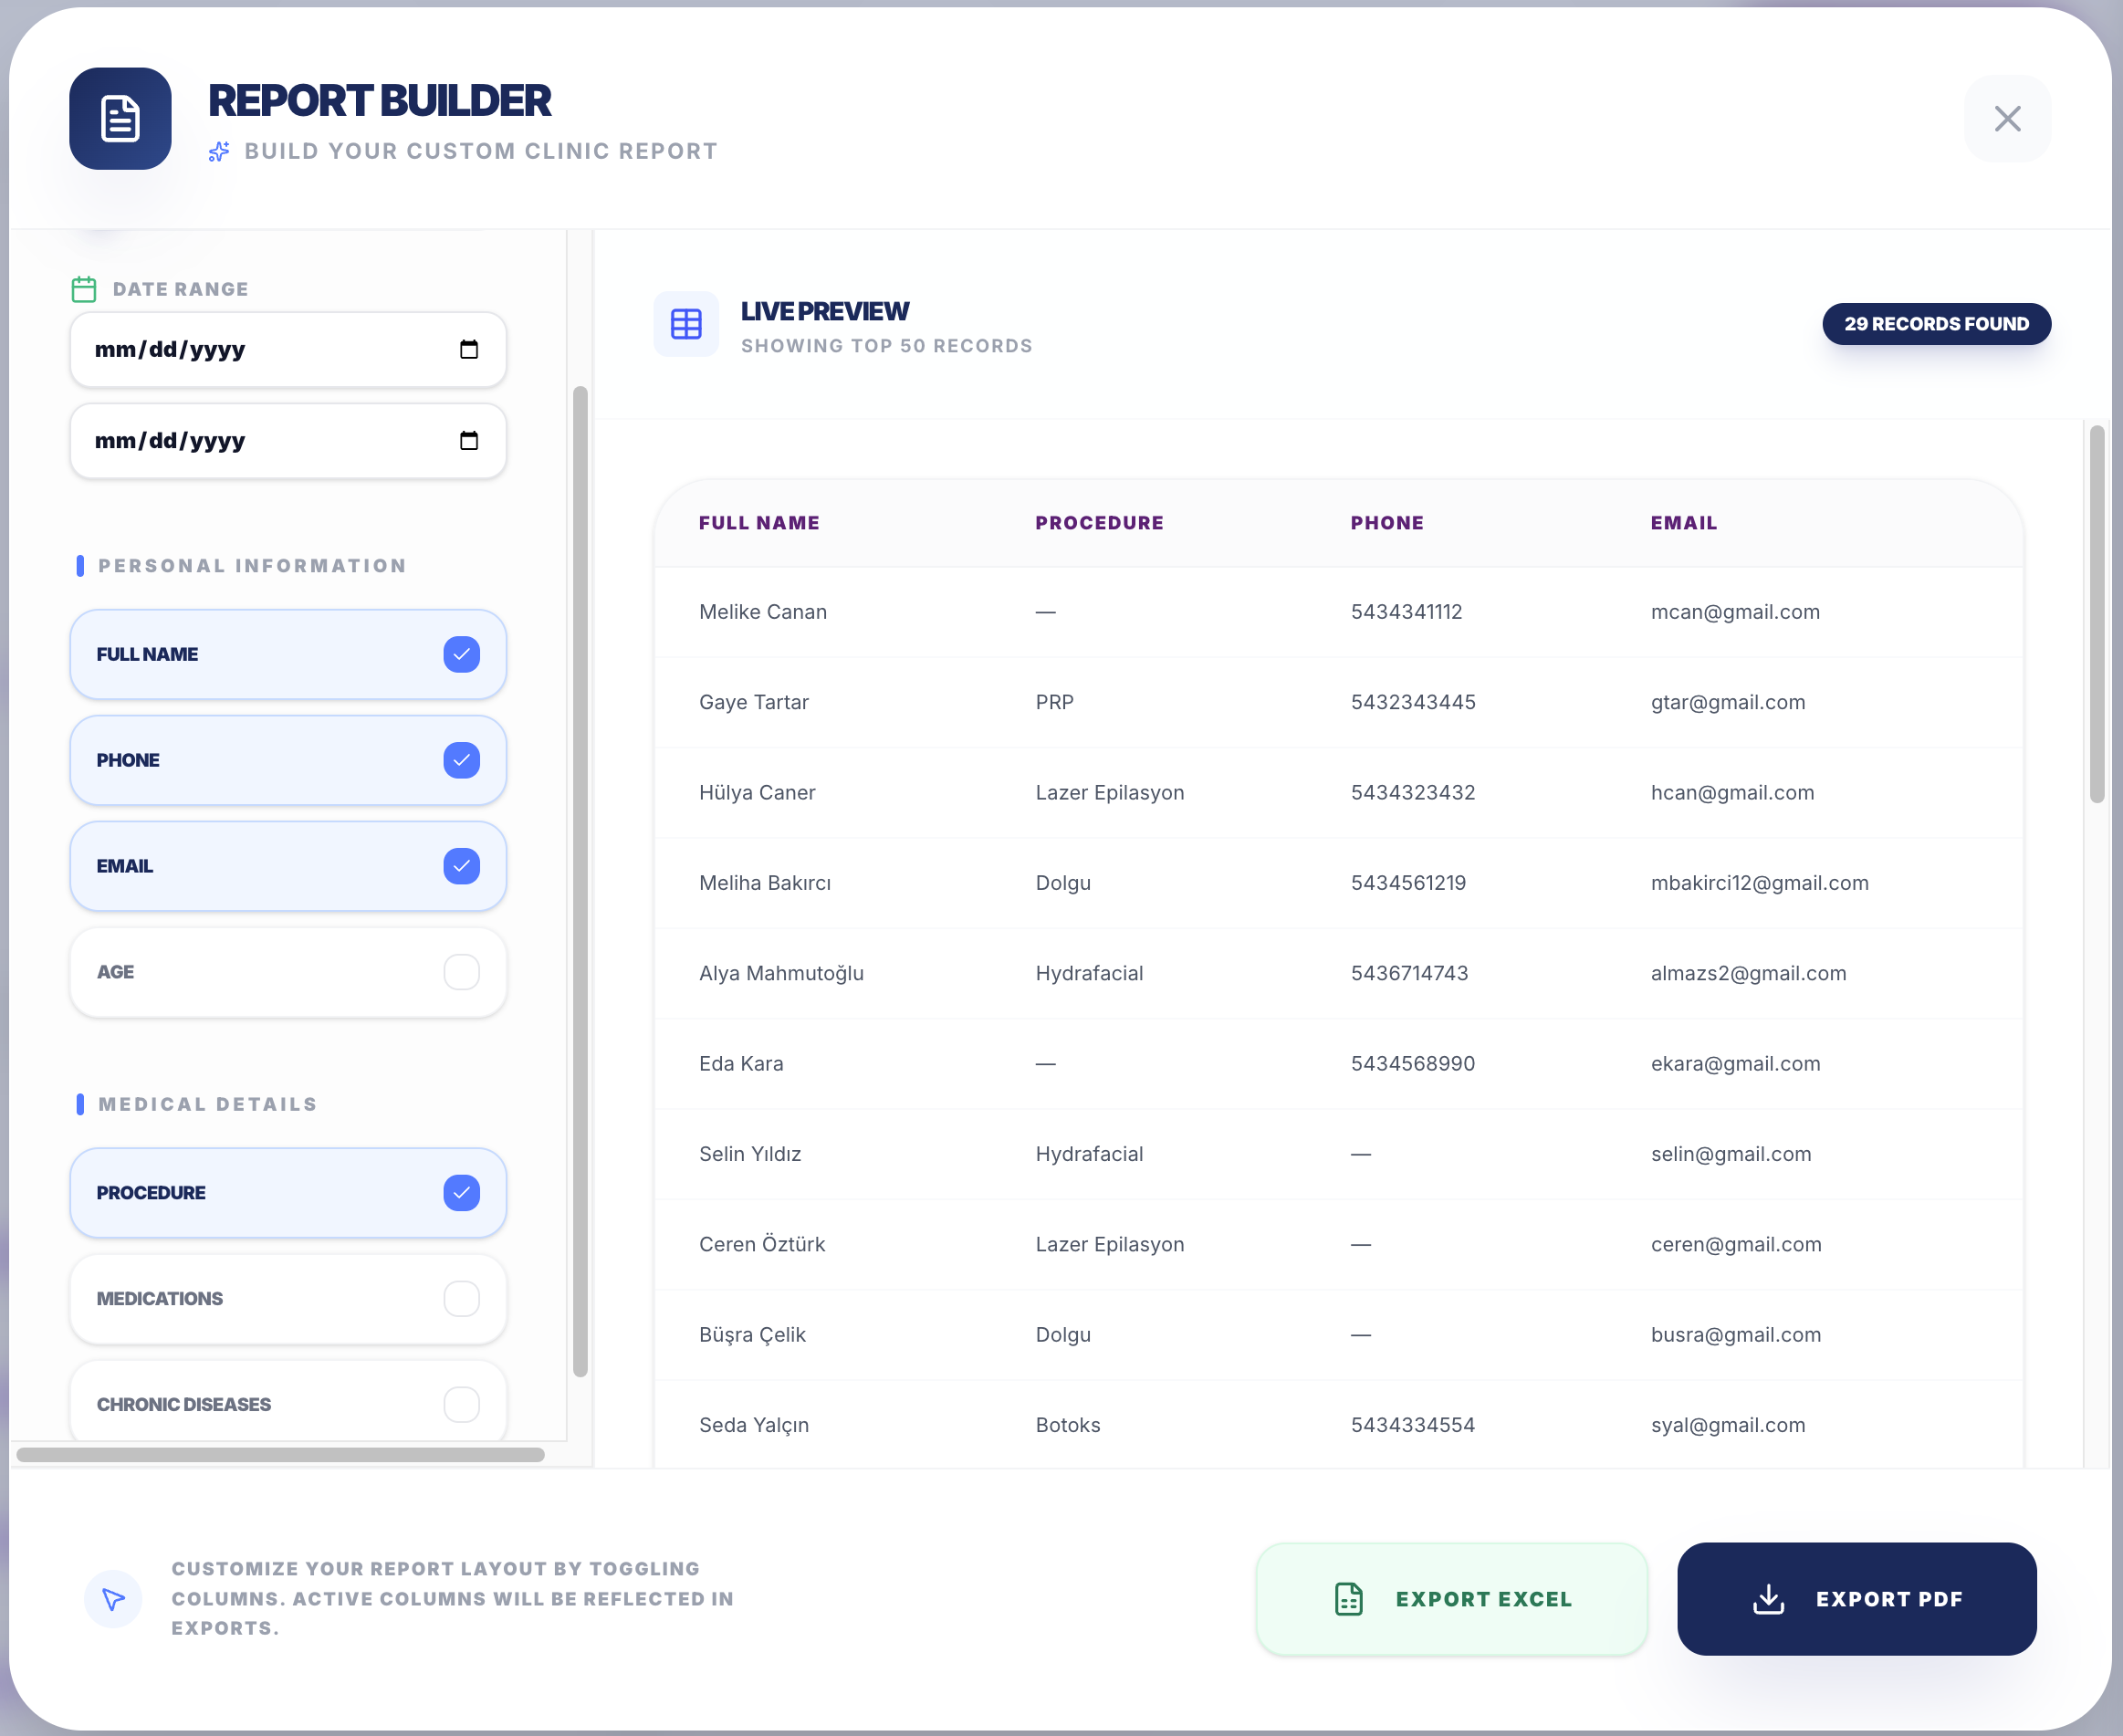This screenshot has height=1736, width=2123.
Task: Click email busra@gmail.com
Action: coord(1735,1334)
